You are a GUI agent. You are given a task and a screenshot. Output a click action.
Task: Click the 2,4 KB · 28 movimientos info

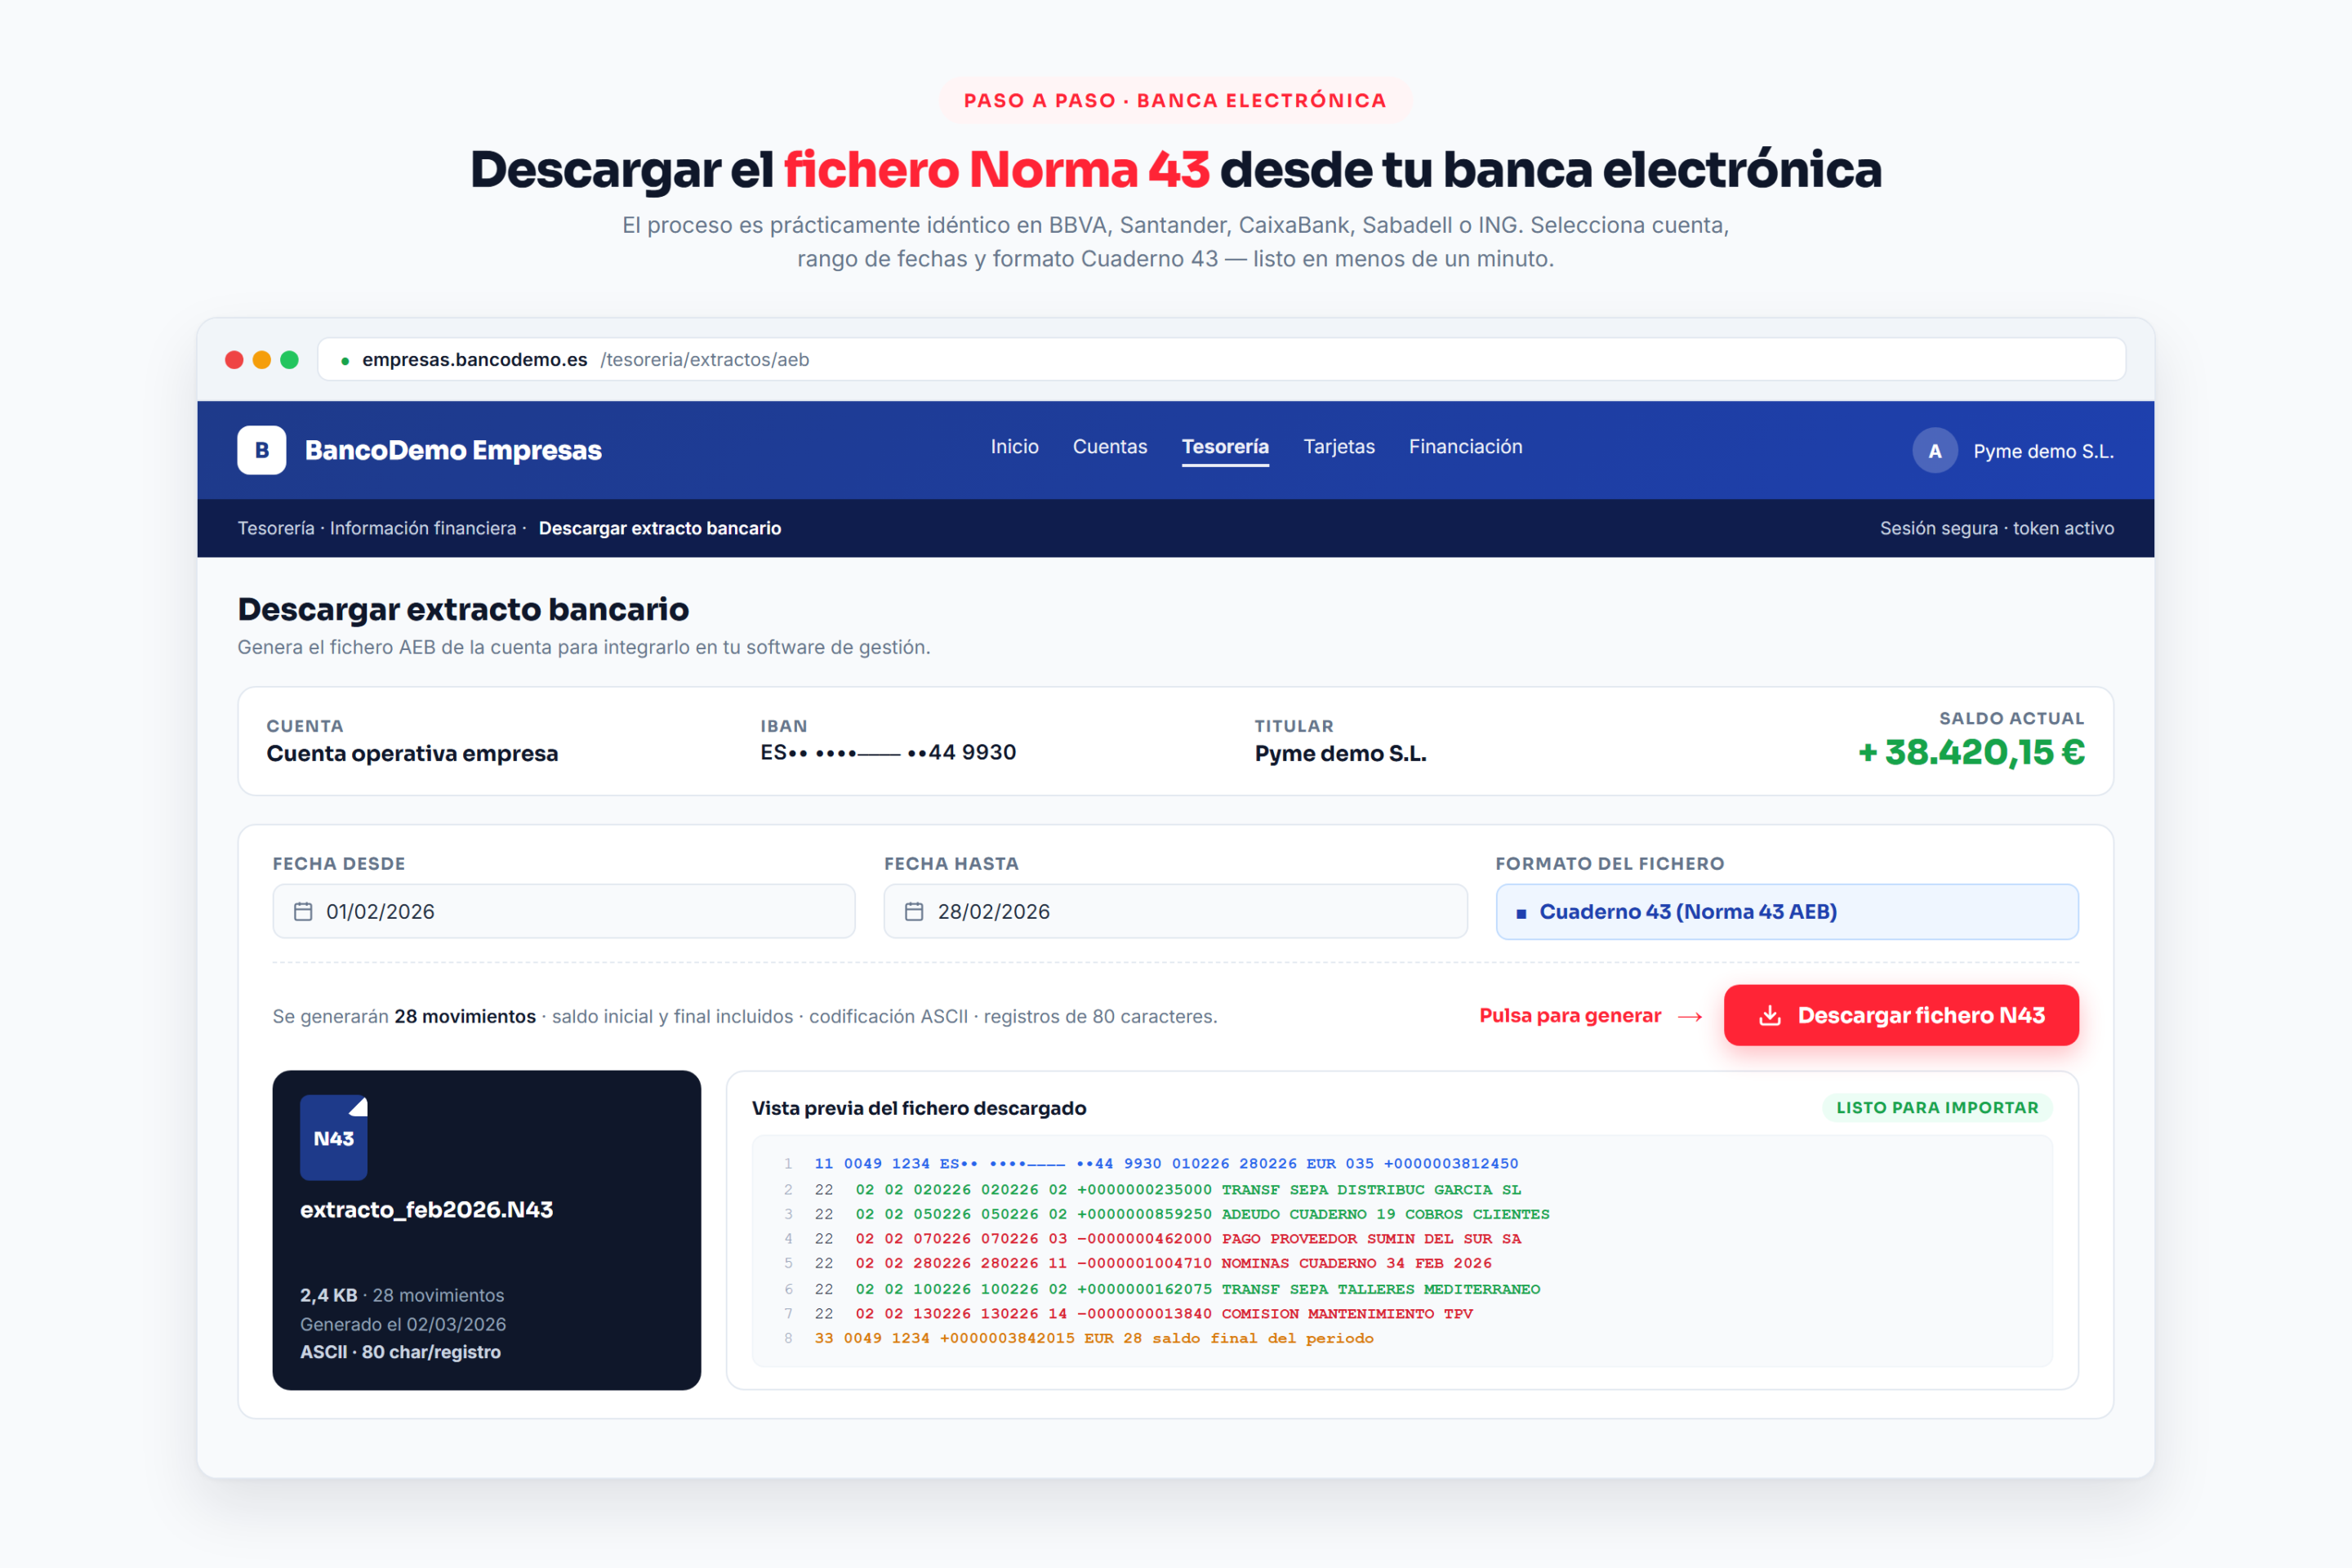[x=402, y=1295]
